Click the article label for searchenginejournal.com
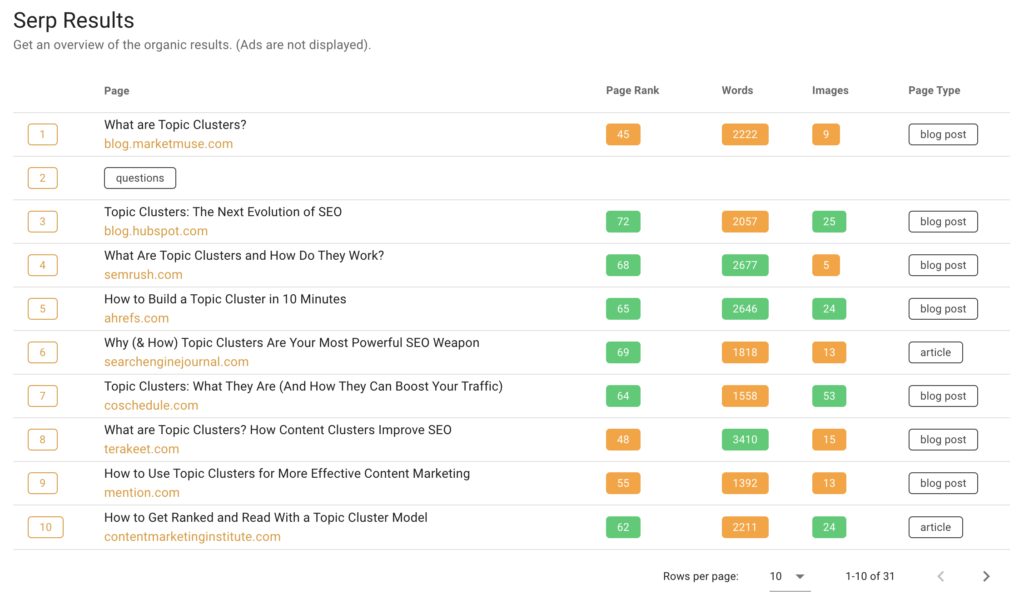The image size is (1024, 604). [935, 352]
